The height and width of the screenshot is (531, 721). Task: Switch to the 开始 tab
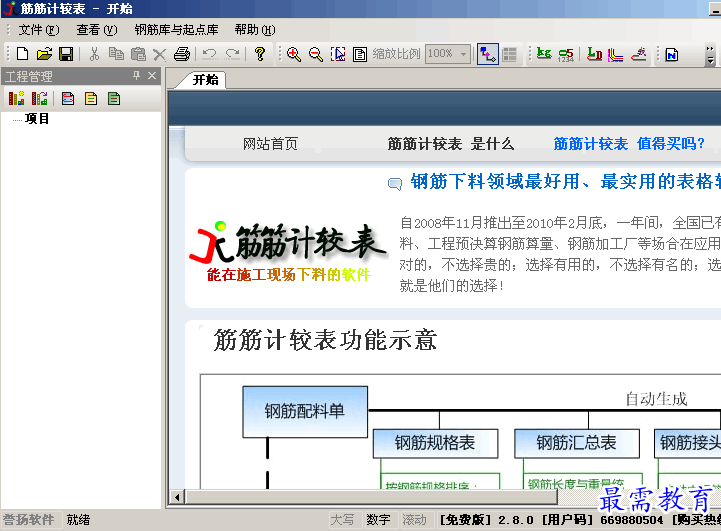(x=205, y=80)
